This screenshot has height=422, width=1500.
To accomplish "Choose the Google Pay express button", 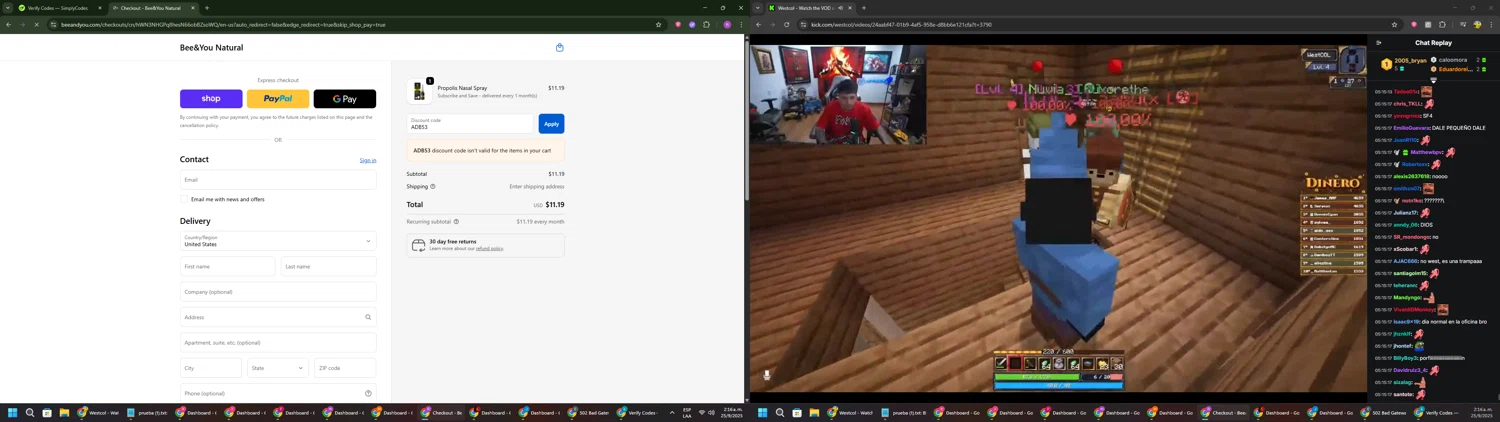I will tap(345, 99).
